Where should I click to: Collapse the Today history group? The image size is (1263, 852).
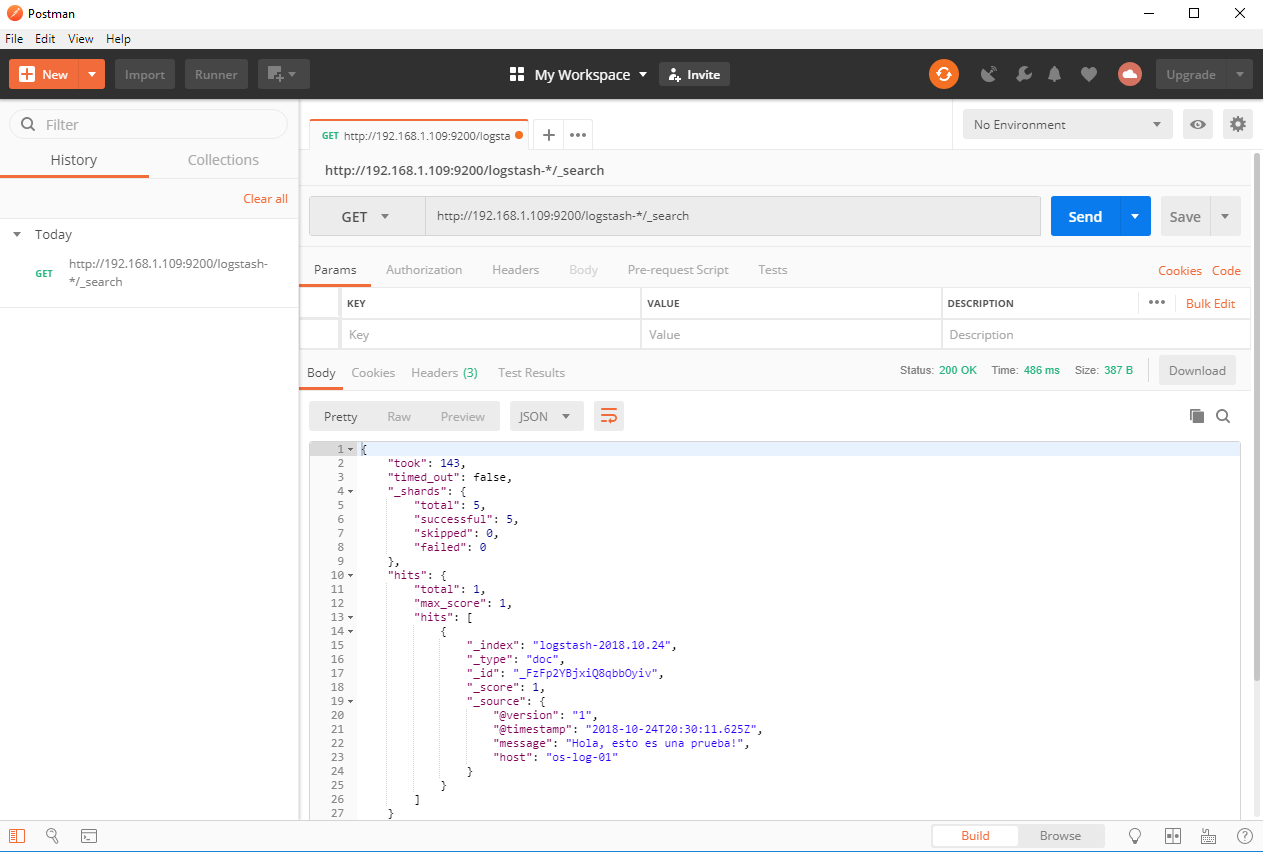click(x=17, y=234)
